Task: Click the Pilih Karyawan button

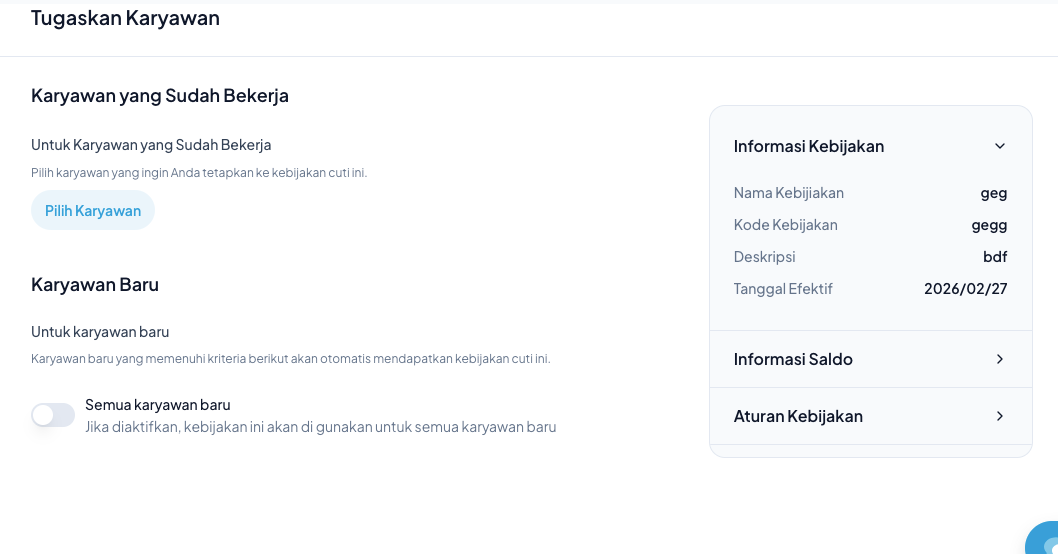Action: [93, 211]
